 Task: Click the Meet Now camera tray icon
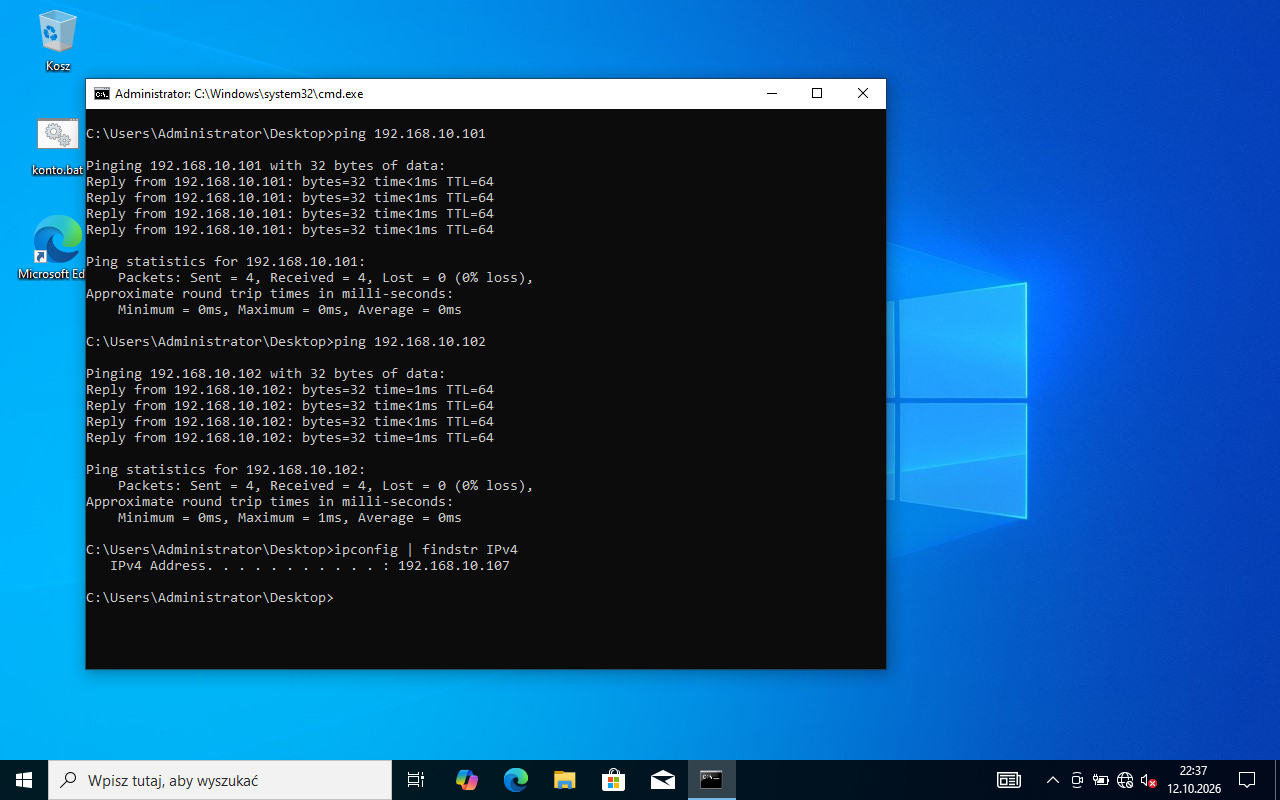click(x=1077, y=780)
